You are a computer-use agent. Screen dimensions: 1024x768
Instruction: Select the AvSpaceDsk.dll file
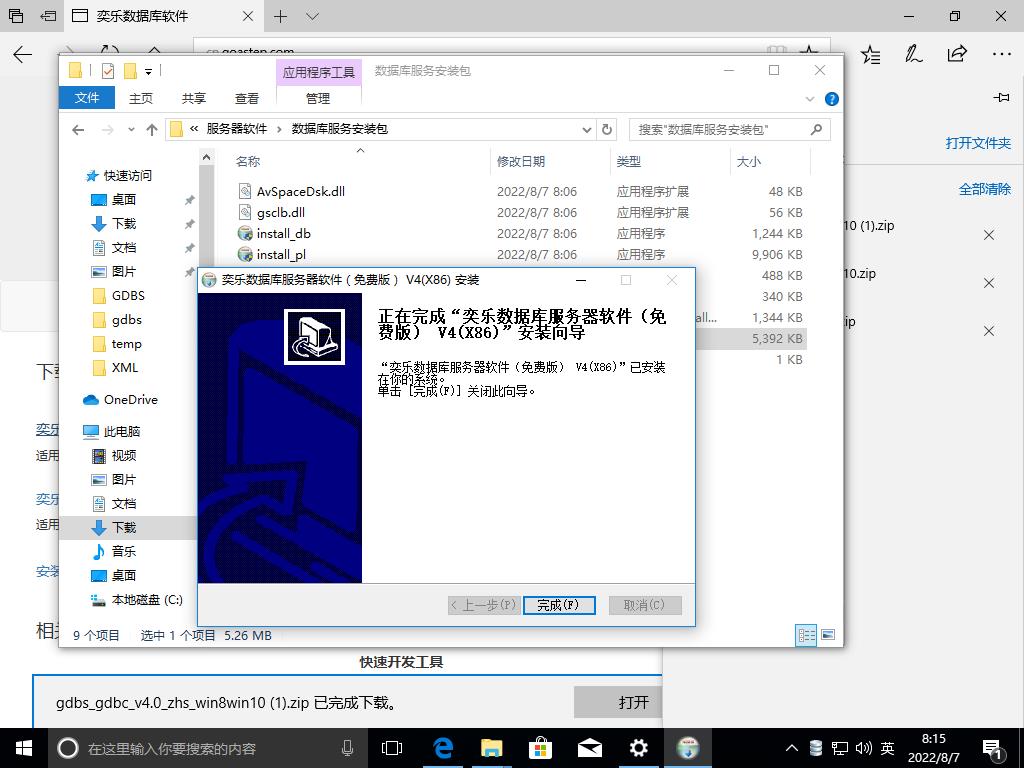[x=300, y=191]
